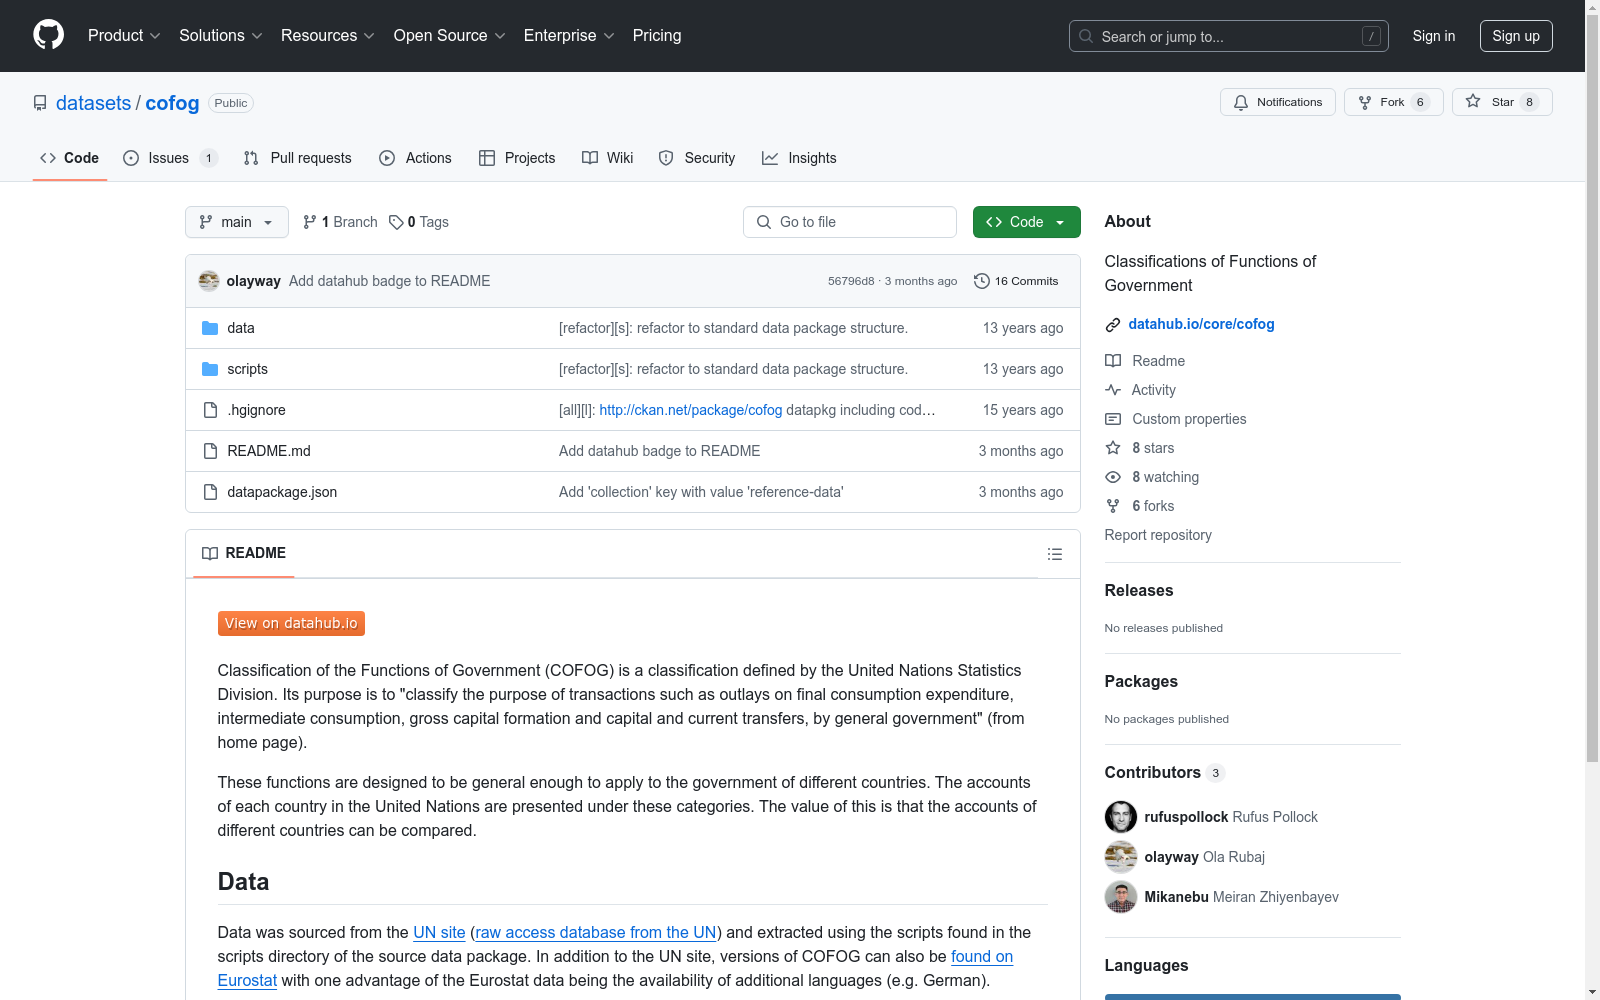Open the Pricing page
1600x1000 pixels.
pos(657,35)
